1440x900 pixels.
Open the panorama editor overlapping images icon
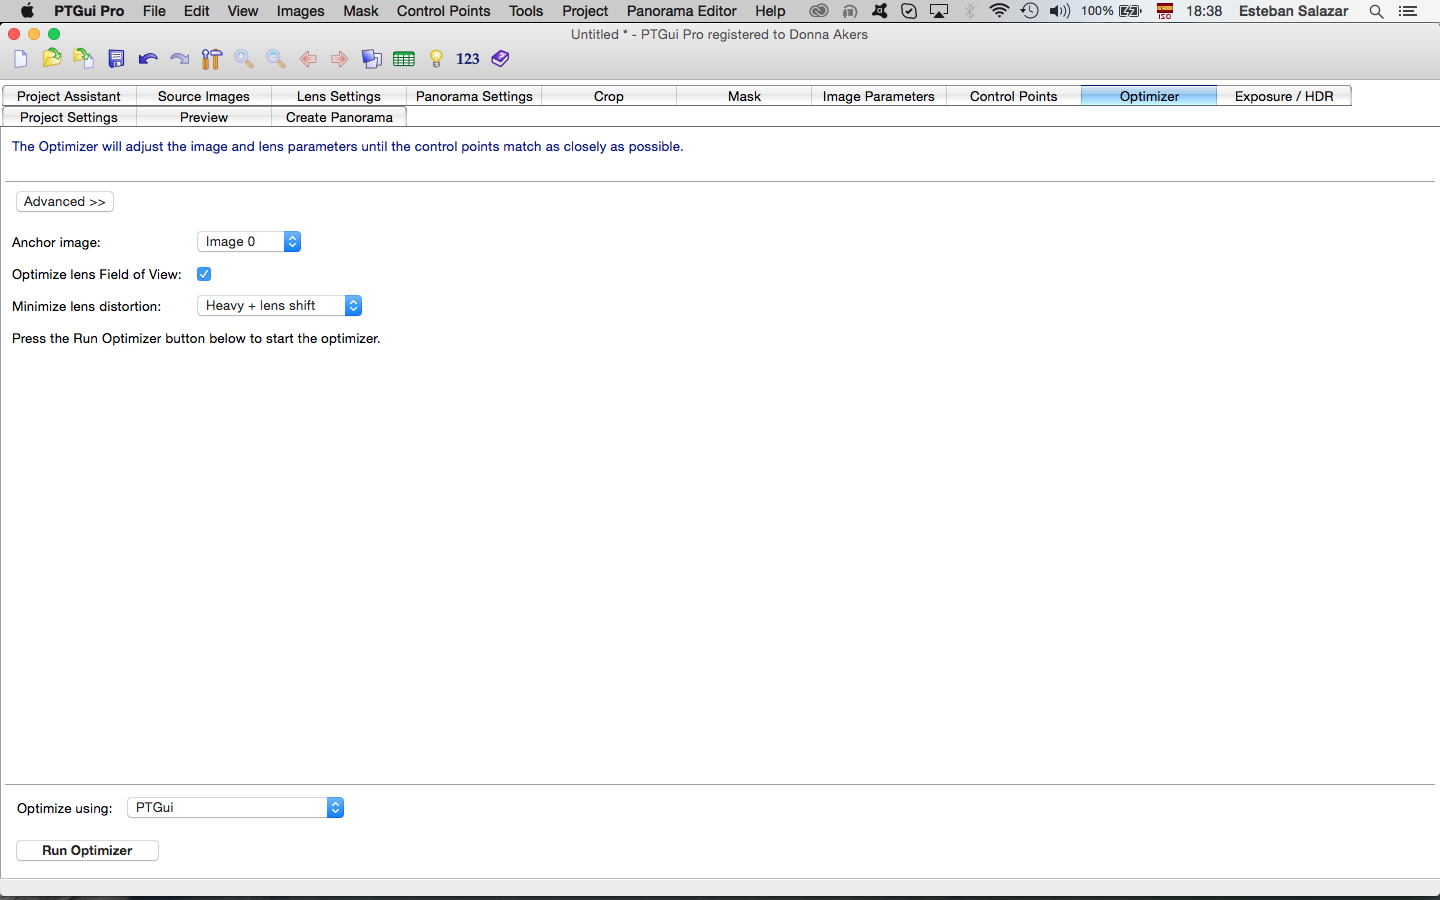(x=372, y=59)
